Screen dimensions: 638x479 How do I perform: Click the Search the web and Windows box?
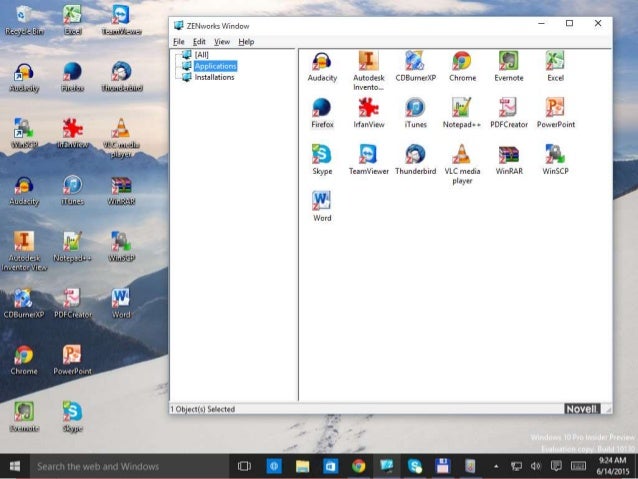point(129,466)
